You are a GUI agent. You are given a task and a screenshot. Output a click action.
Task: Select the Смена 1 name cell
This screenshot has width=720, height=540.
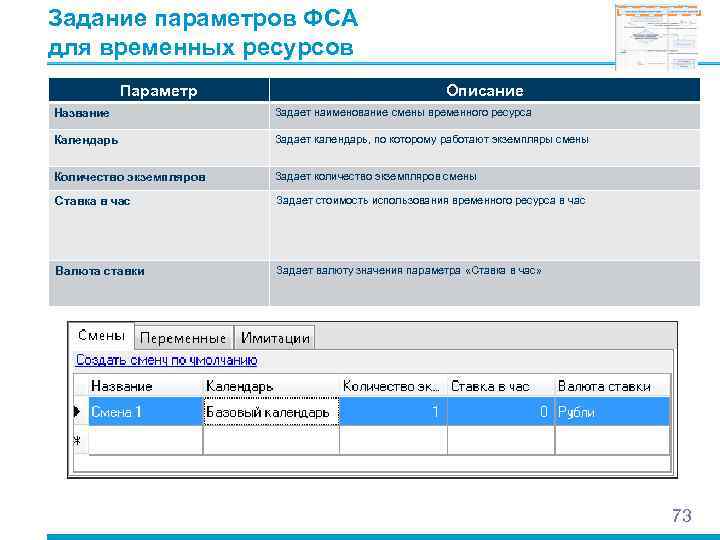pyautogui.click(x=146, y=411)
